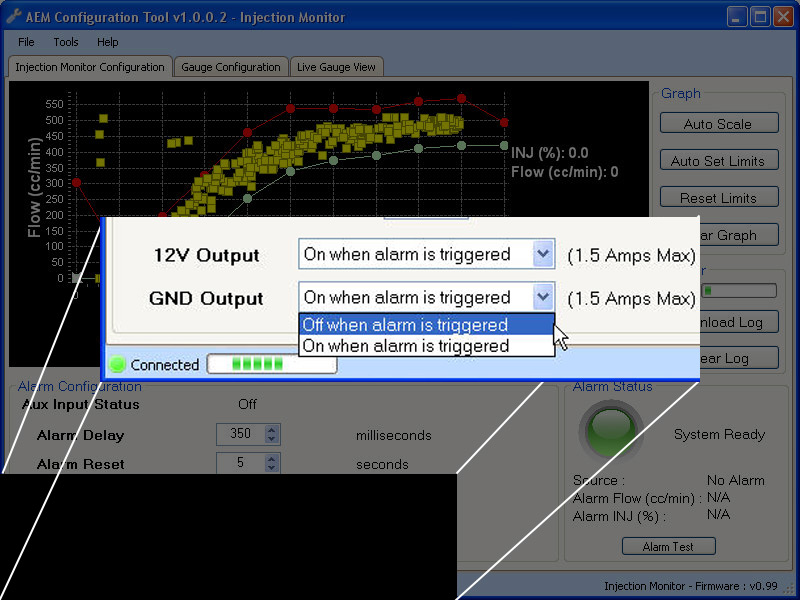Switch to the Gauge Configuration tab
The image size is (800, 600).
pyautogui.click(x=231, y=67)
